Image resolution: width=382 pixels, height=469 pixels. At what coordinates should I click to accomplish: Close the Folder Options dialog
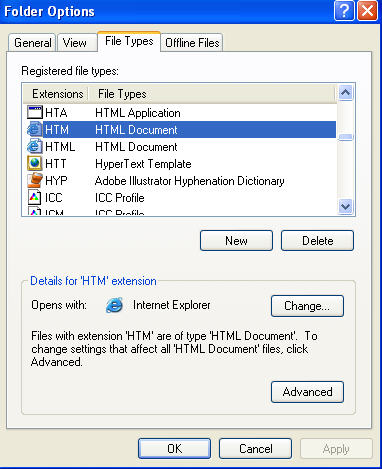click(x=367, y=11)
